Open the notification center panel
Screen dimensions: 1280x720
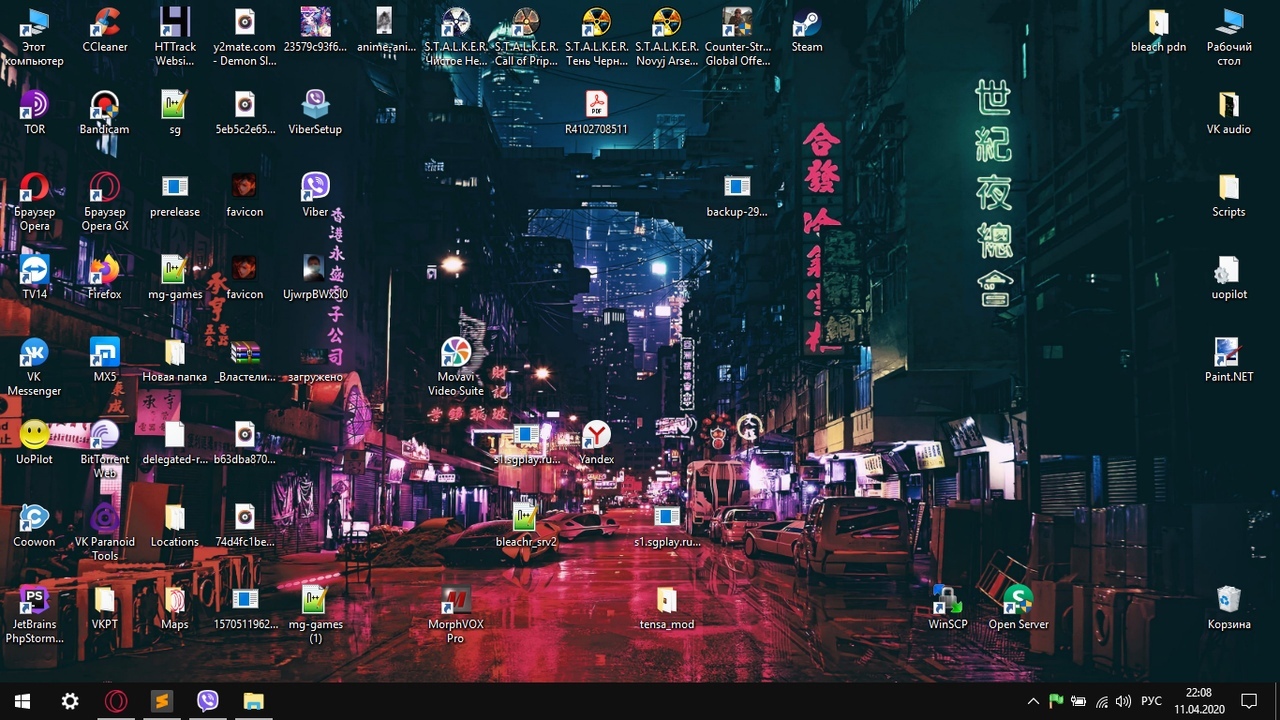[1249, 701]
